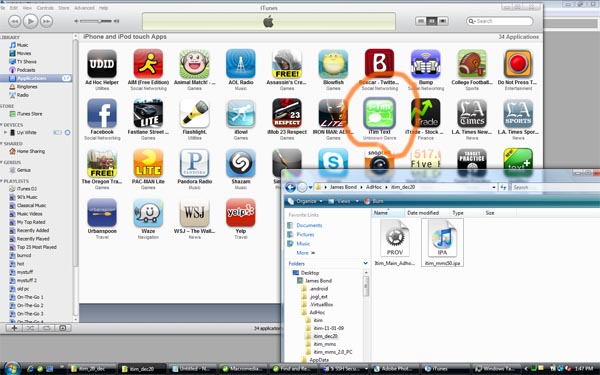Select the Blowfish app icon

[333, 64]
